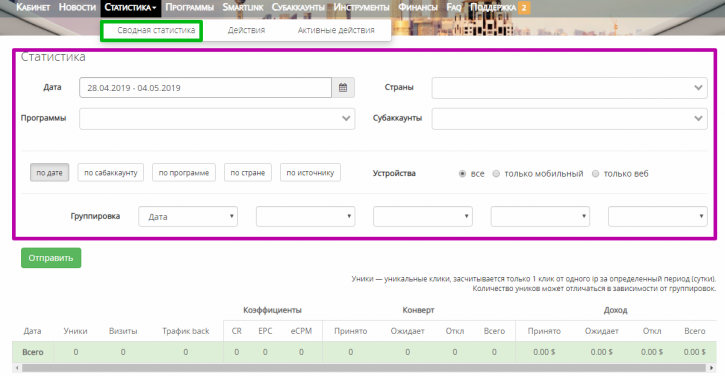Open the calendar date picker icon
This screenshot has width=725, height=376.
click(x=343, y=87)
